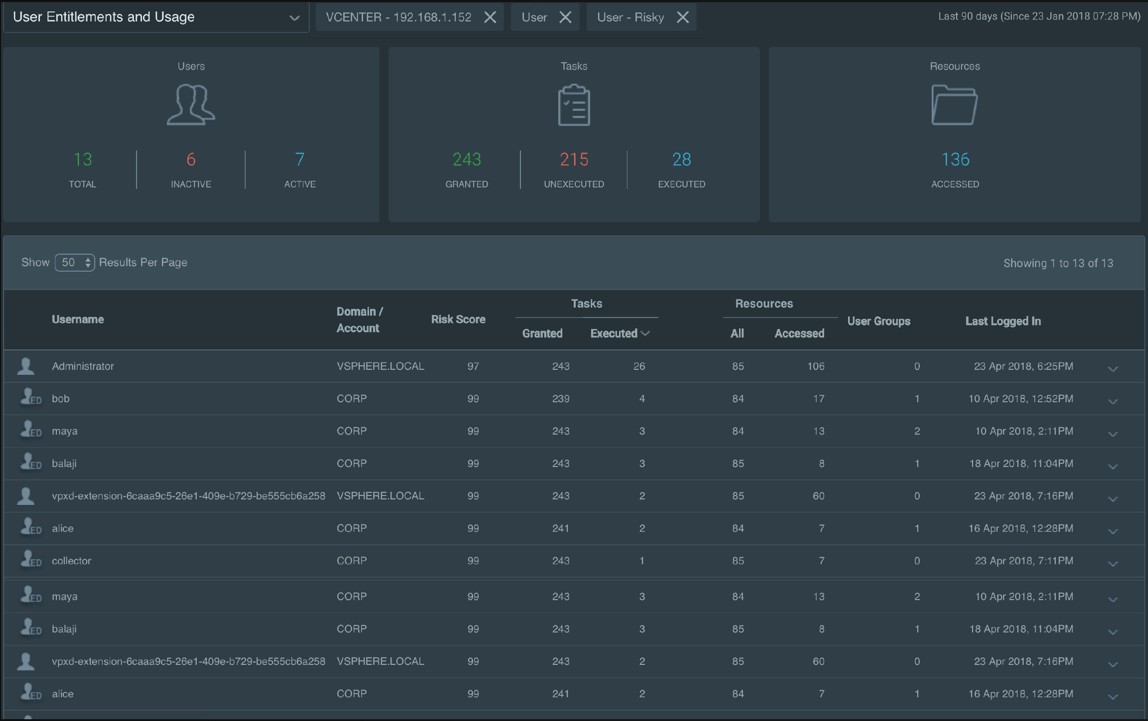
Task: Remove the User filter chip
Action: [x=566, y=17]
